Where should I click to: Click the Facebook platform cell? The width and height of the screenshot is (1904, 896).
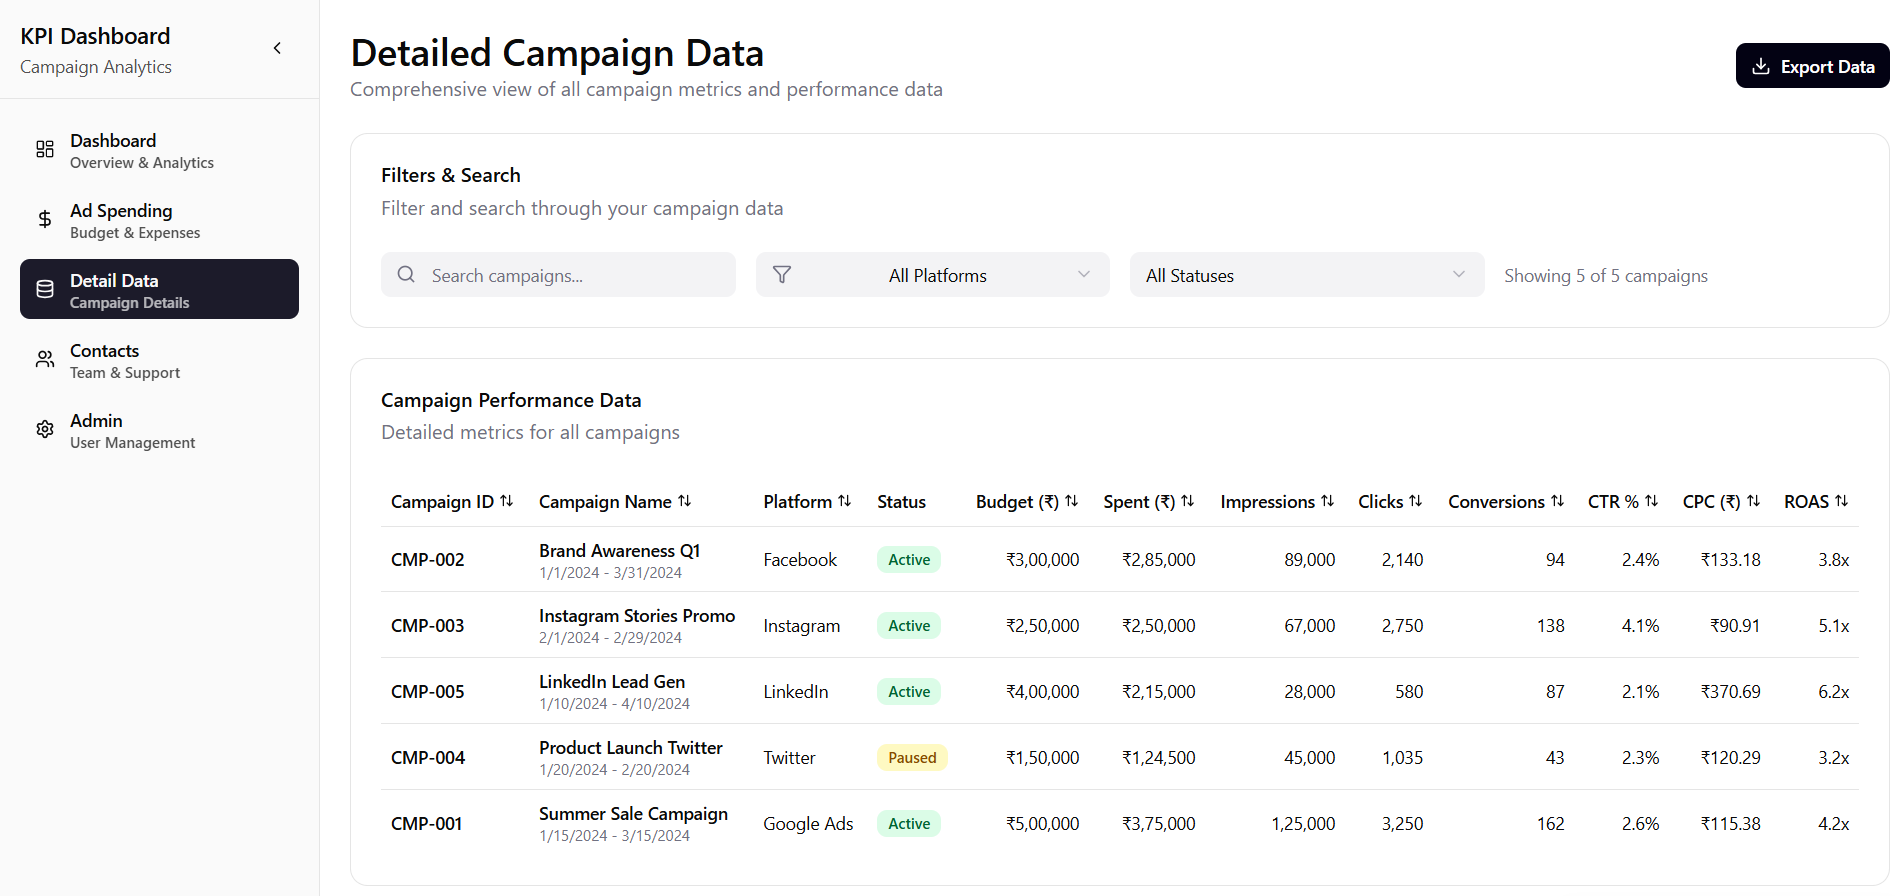pos(800,560)
